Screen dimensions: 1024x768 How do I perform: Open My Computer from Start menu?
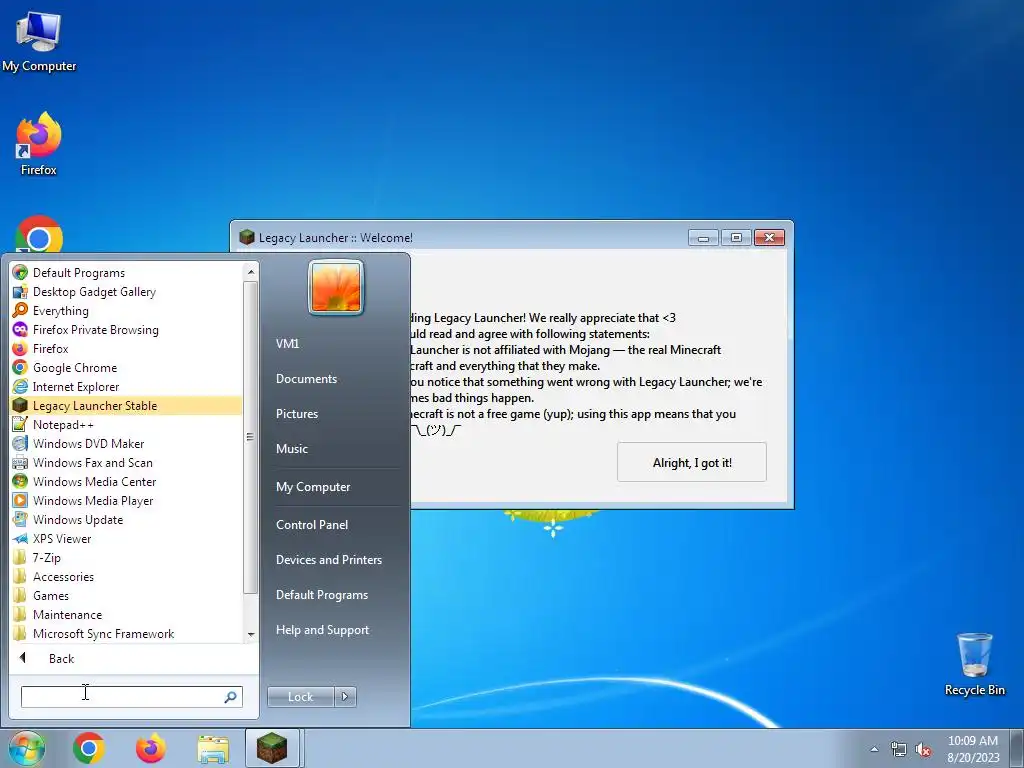[x=313, y=487]
